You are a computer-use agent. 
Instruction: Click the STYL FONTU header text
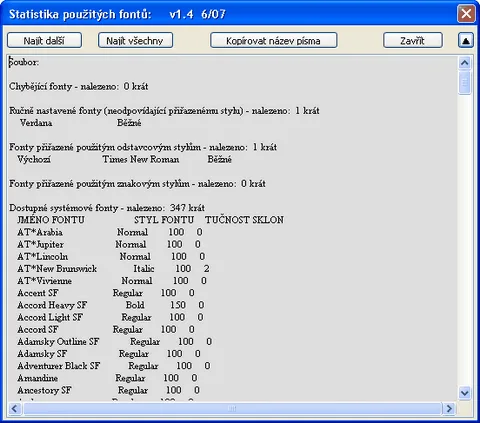click(164, 220)
